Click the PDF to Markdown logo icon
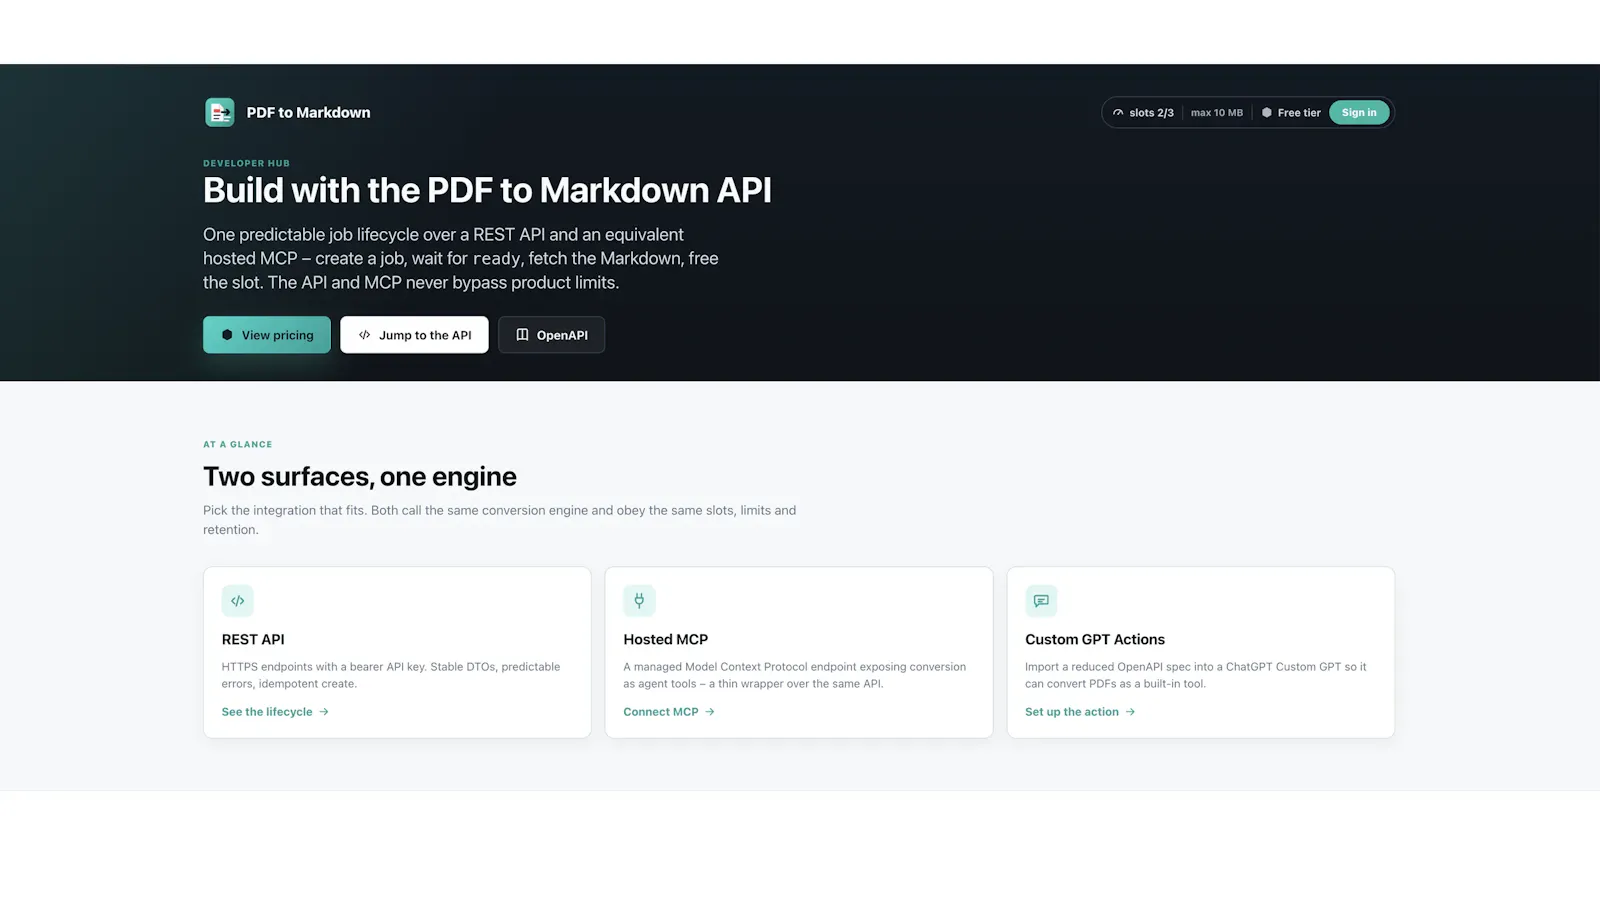 pos(220,112)
